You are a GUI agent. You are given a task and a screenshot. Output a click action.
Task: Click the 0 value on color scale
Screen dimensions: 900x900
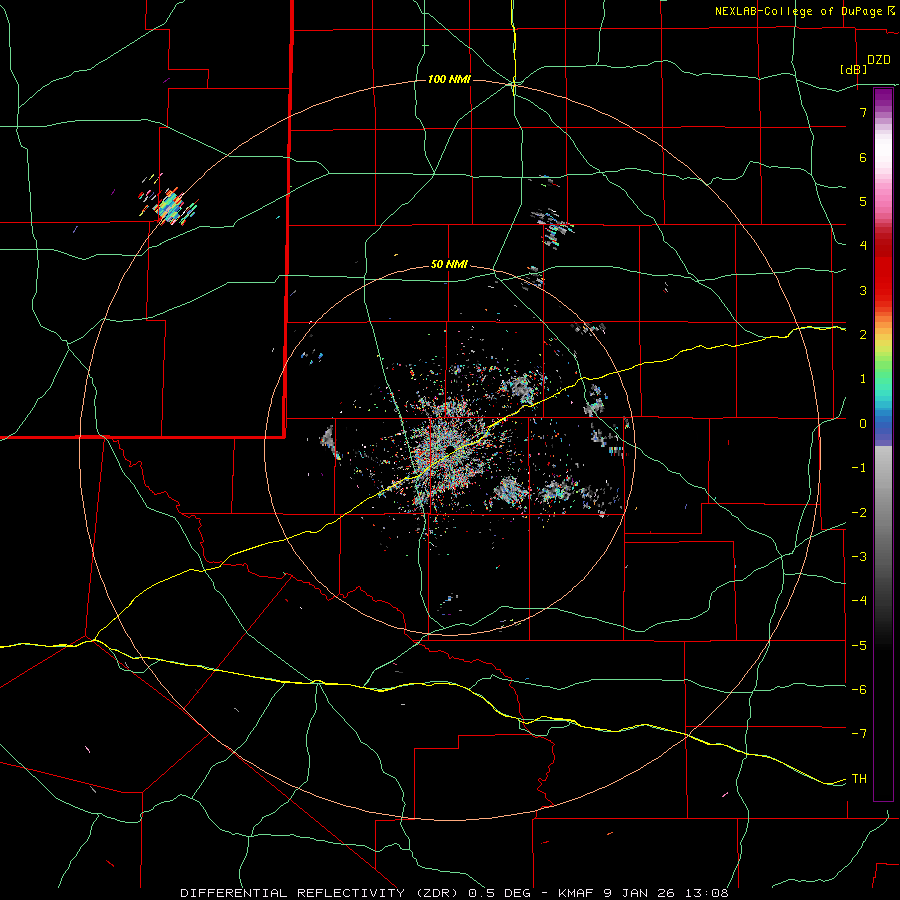pos(863,424)
